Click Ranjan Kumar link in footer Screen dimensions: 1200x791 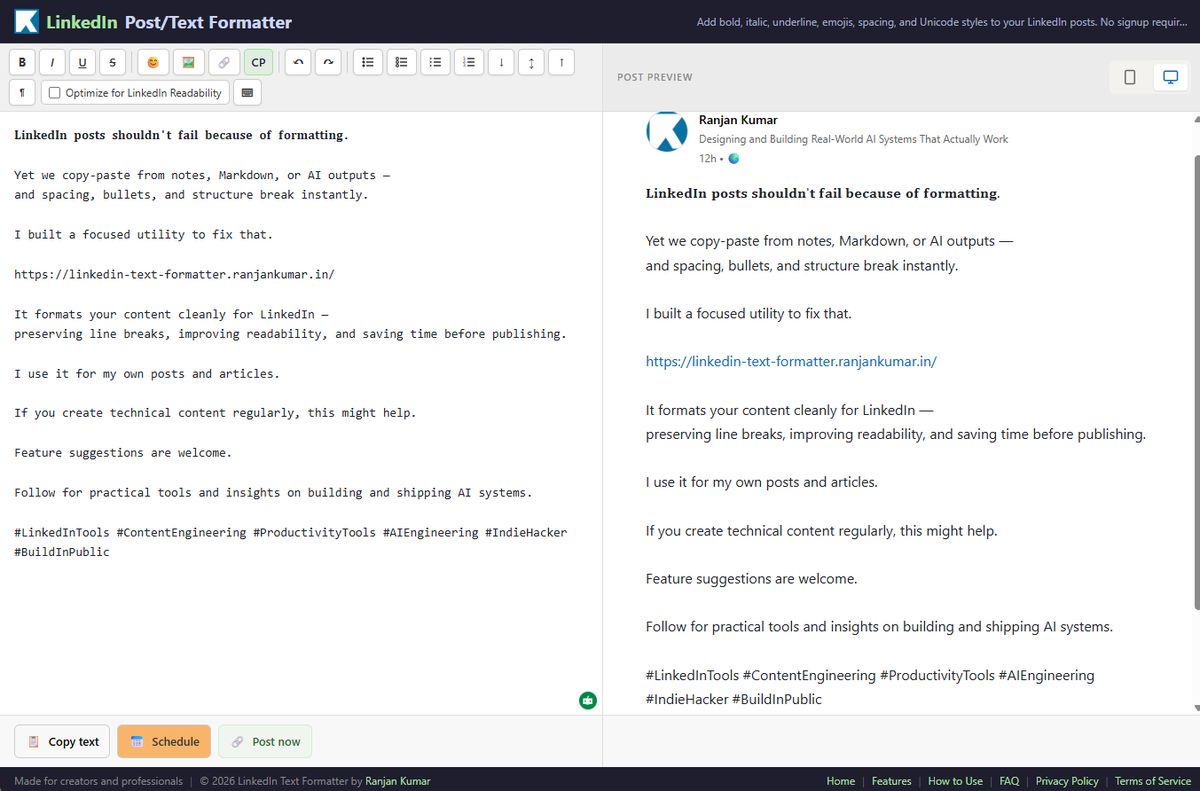coord(398,781)
